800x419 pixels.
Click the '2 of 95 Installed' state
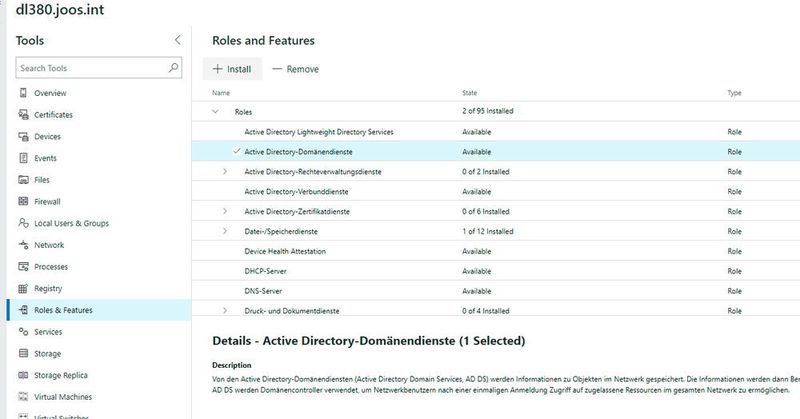tap(488, 111)
